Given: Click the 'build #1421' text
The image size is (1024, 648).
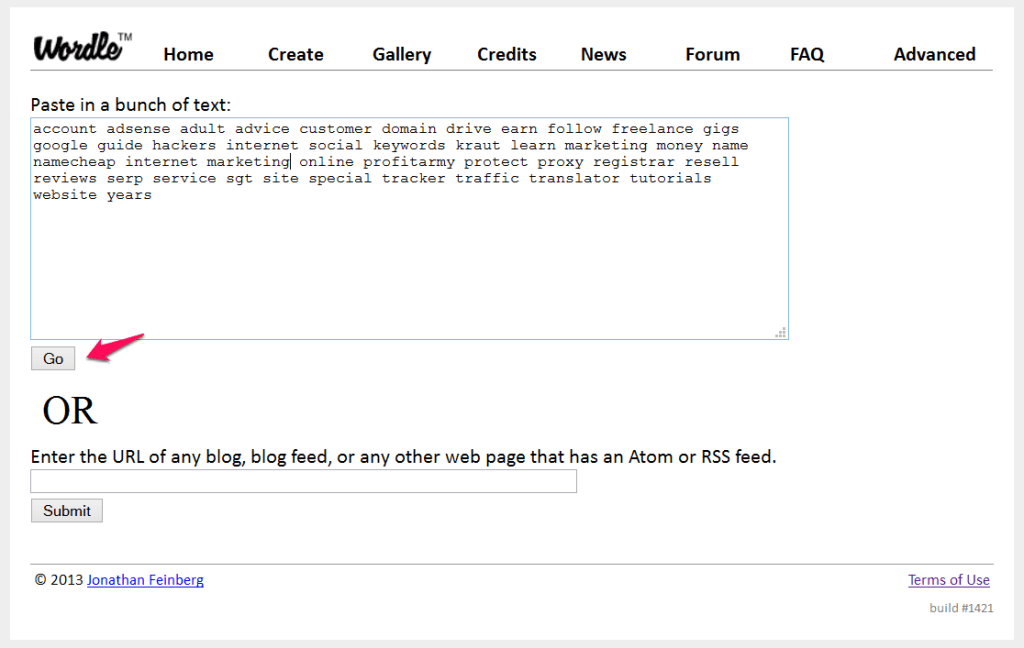Looking at the screenshot, I should click(961, 608).
